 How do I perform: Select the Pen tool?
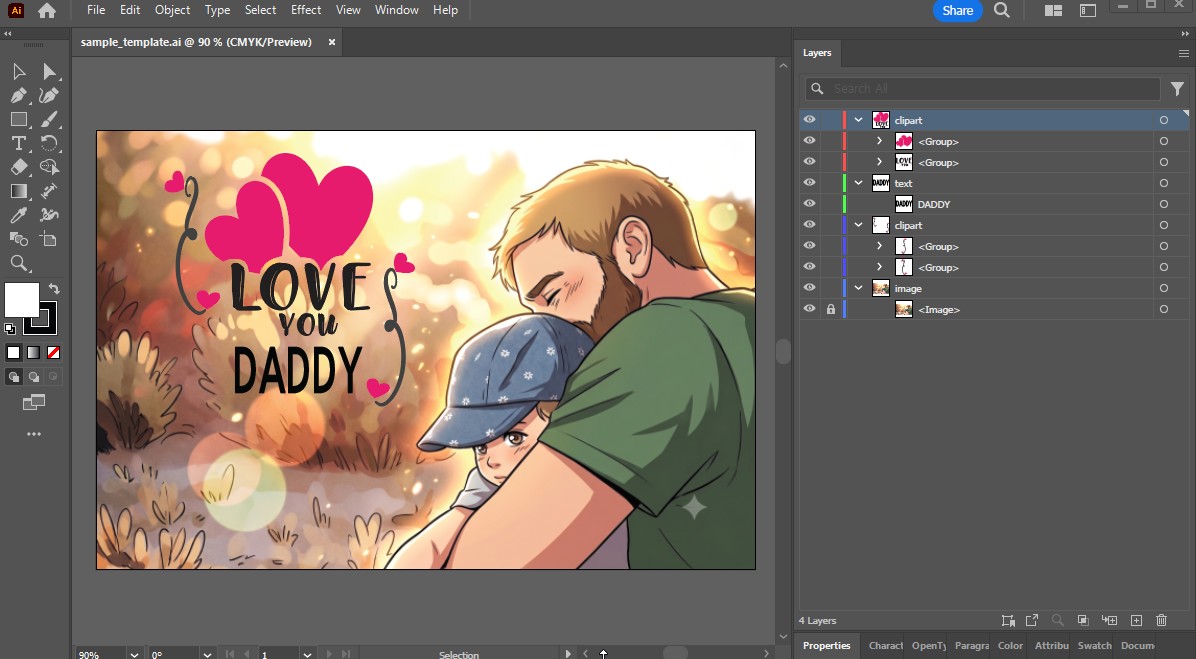[x=19, y=96]
